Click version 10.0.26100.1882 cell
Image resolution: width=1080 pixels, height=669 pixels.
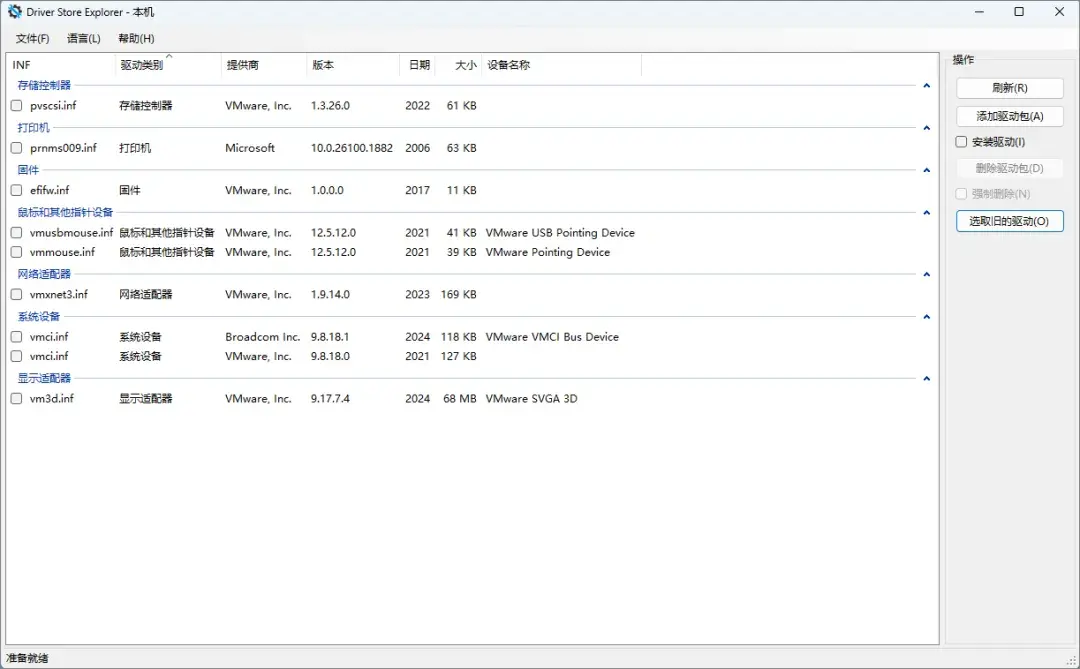click(x=352, y=148)
